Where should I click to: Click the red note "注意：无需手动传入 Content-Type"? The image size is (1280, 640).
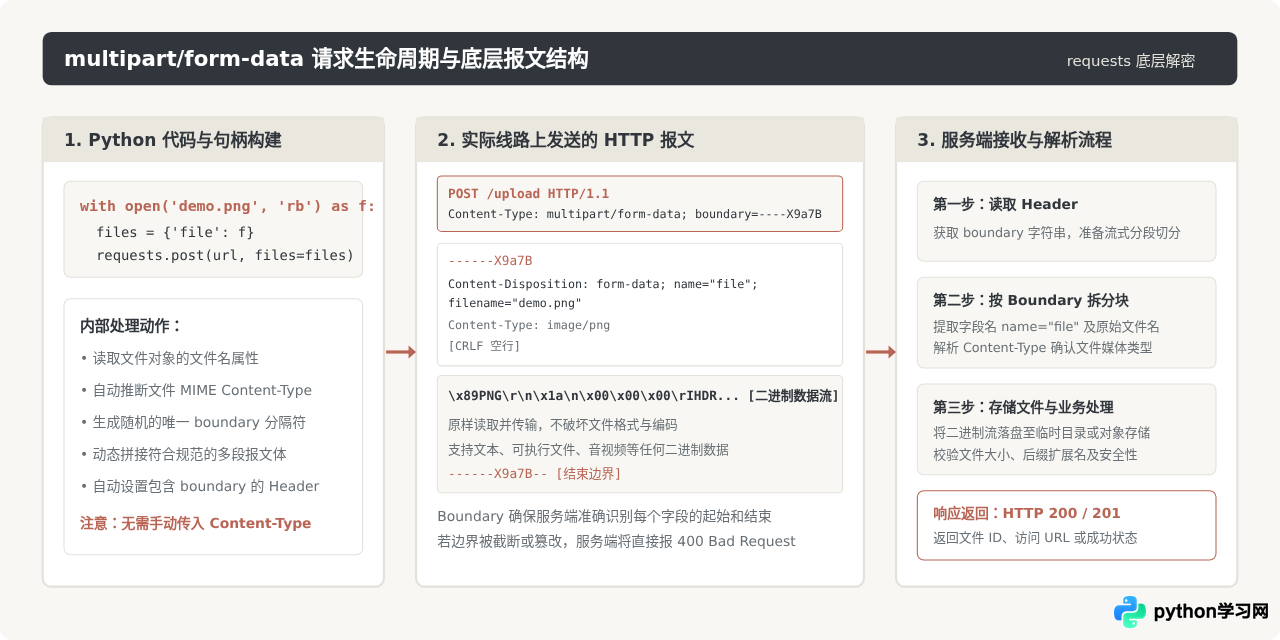point(196,523)
